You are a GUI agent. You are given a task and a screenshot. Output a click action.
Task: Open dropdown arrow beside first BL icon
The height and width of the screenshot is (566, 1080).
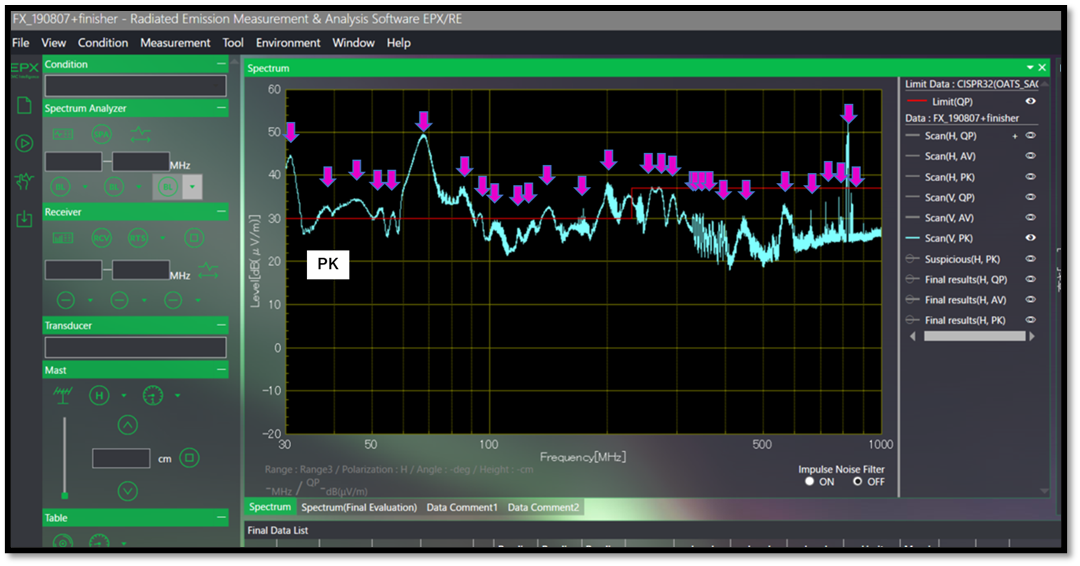[85, 187]
